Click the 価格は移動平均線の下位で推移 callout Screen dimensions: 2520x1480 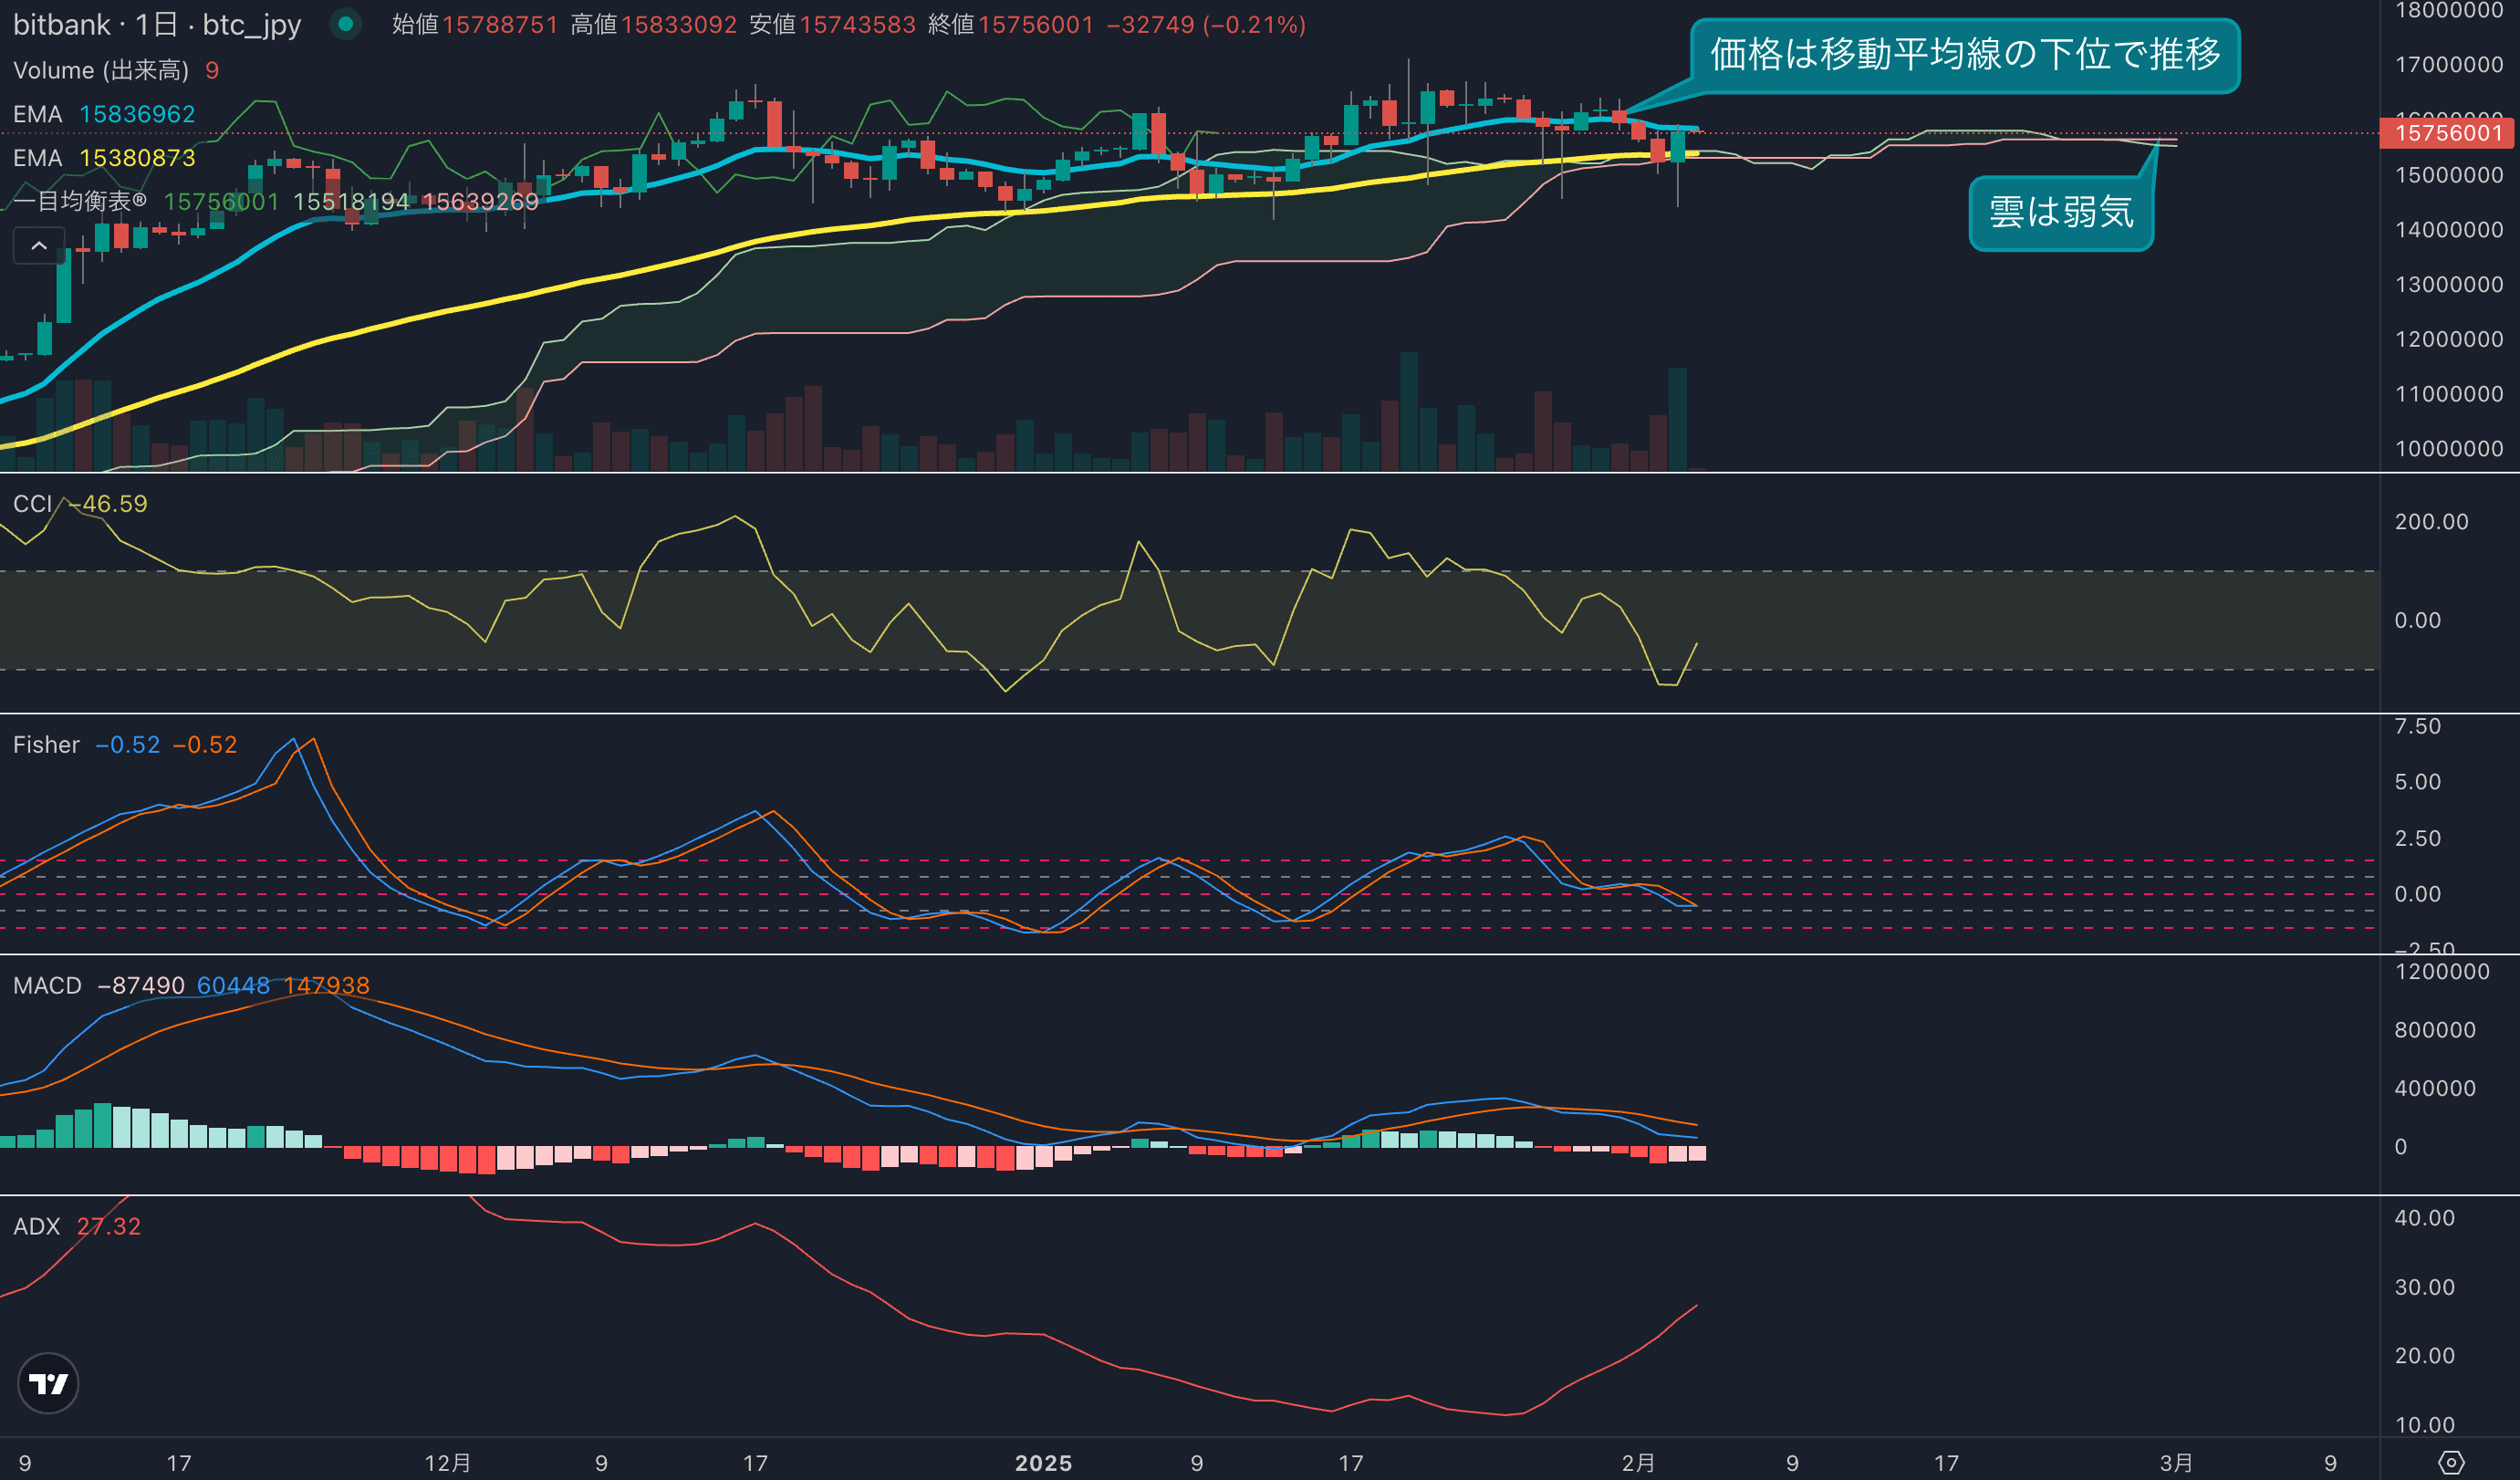point(1964,55)
